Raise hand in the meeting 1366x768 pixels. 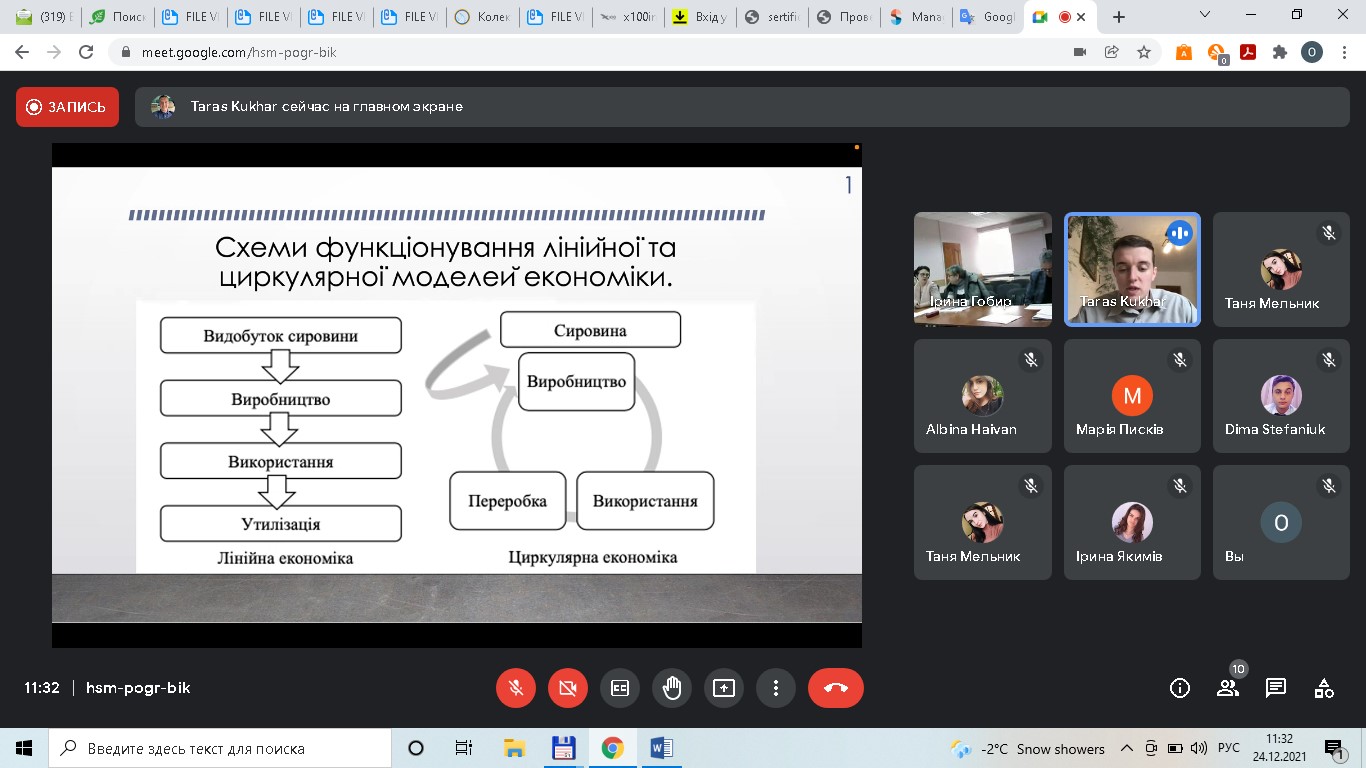click(x=672, y=688)
